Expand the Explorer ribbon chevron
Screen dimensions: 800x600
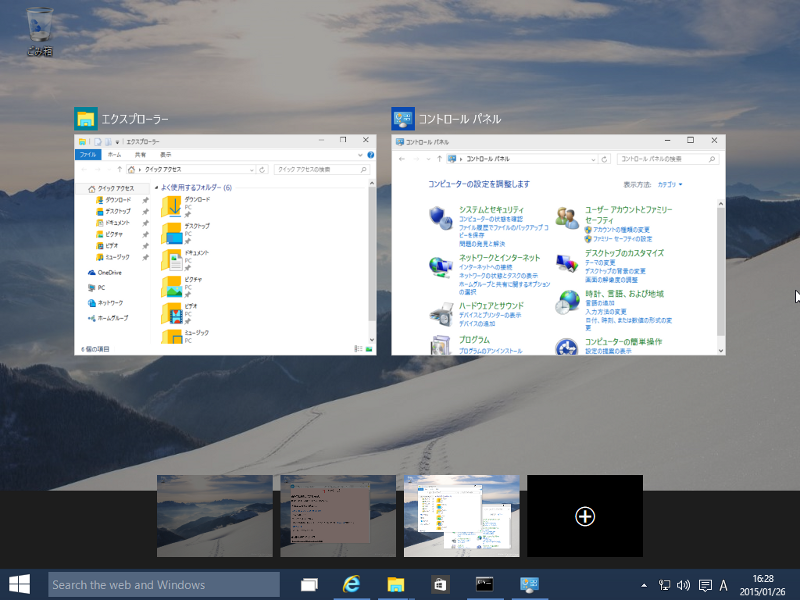click(x=360, y=155)
